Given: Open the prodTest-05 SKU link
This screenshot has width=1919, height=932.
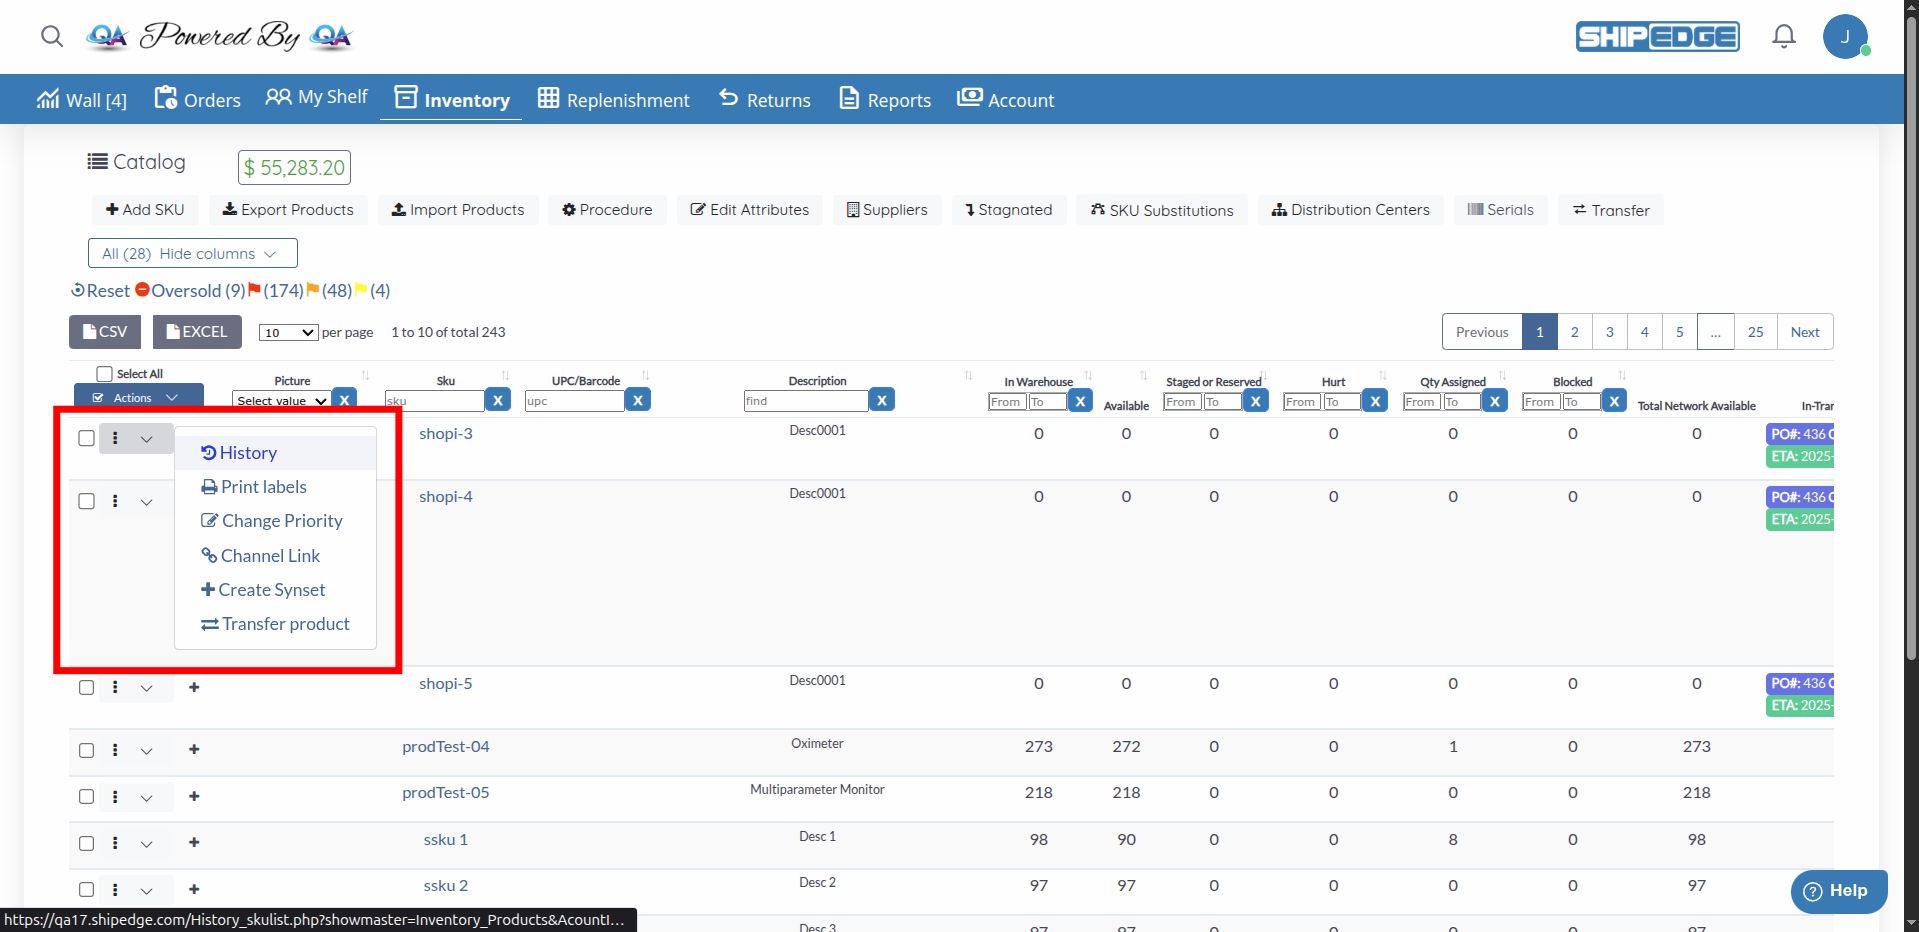Looking at the screenshot, I should (445, 792).
